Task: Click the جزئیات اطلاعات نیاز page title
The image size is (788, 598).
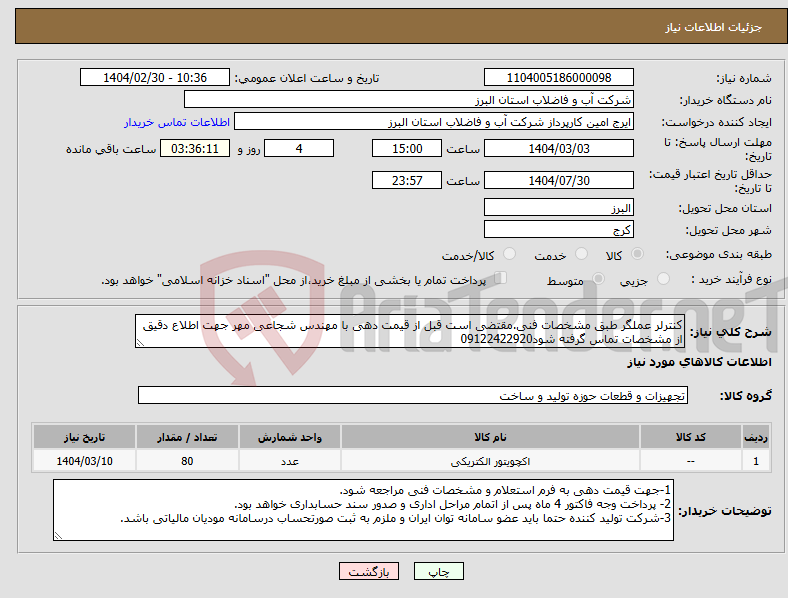Action: pos(714,27)
